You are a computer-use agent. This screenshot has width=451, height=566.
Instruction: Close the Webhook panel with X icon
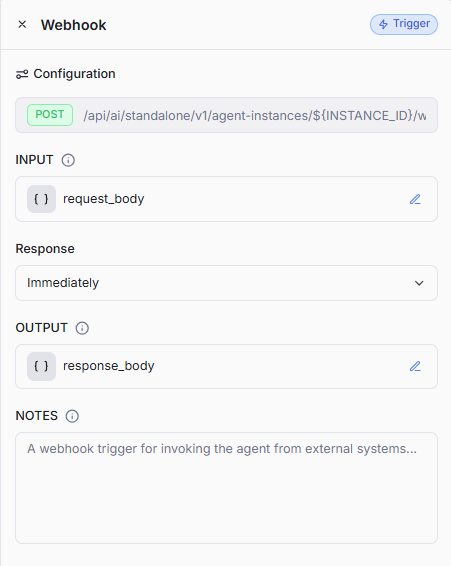point(22,25)
